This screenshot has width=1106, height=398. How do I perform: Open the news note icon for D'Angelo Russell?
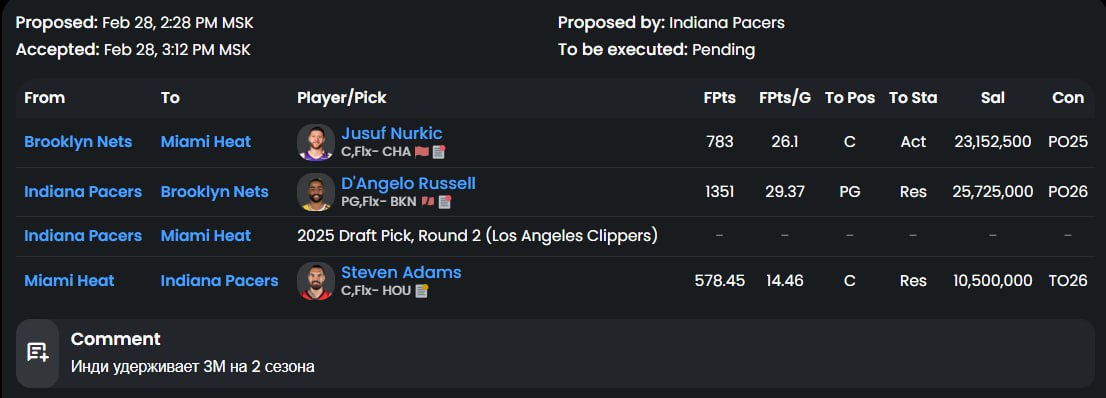pos(444,202)
